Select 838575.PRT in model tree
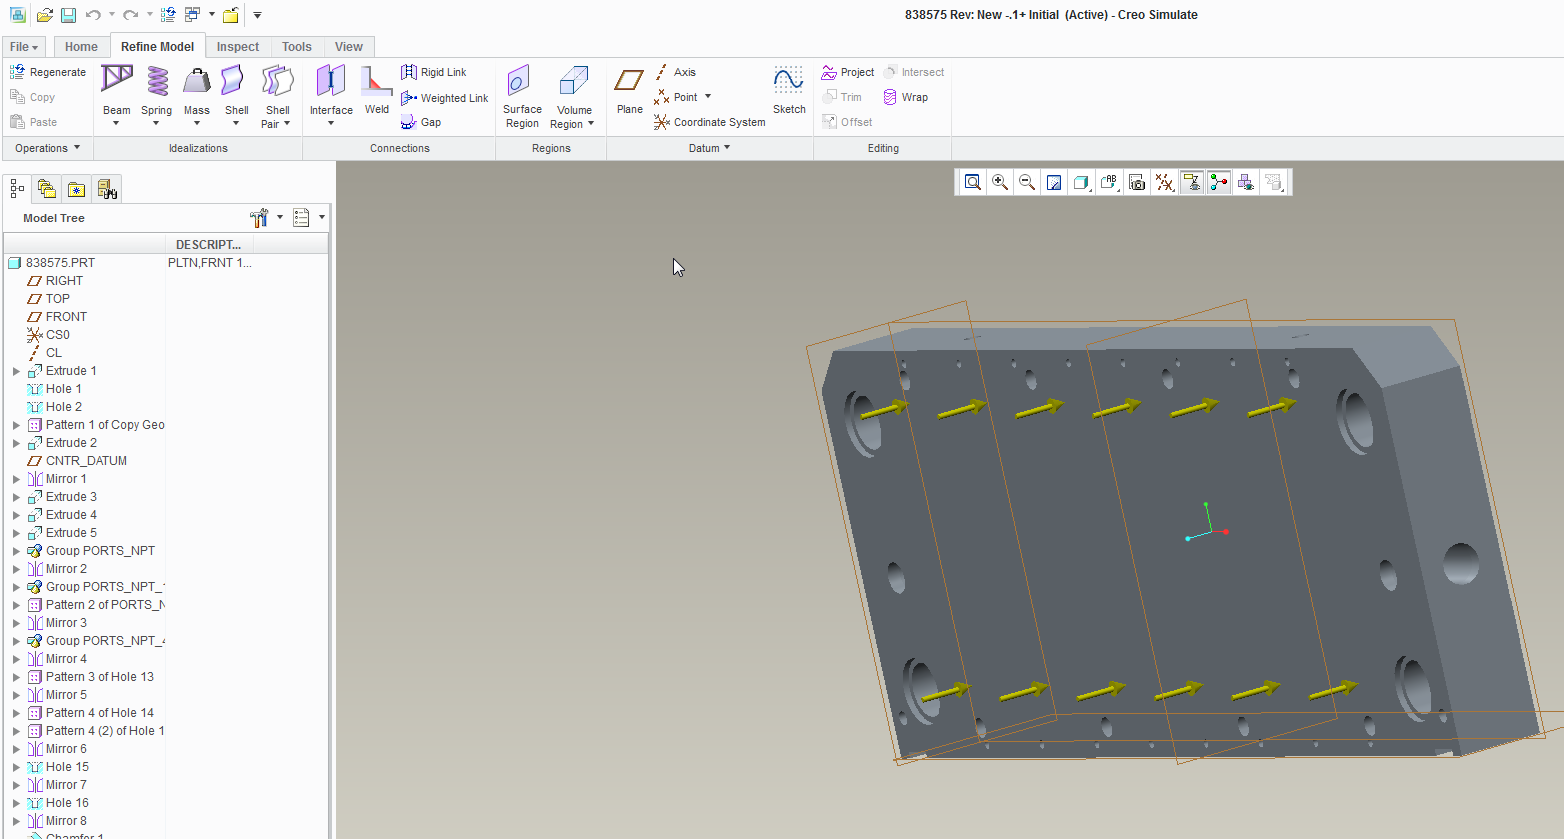 pyautogui.click(x=60, y=263)
